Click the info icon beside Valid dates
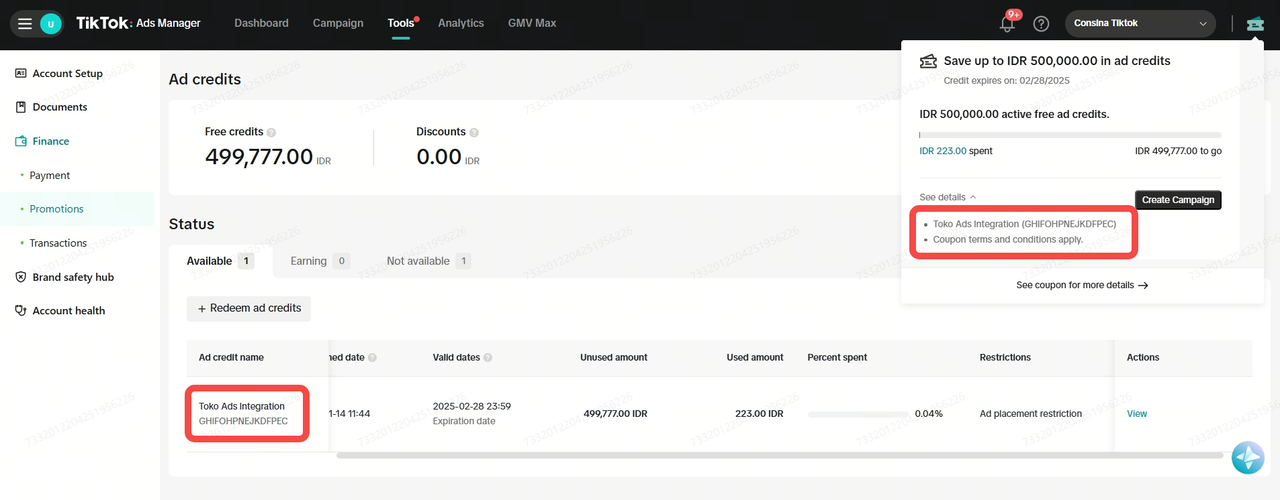1280x500 pixels. click(x=488, y=357)
